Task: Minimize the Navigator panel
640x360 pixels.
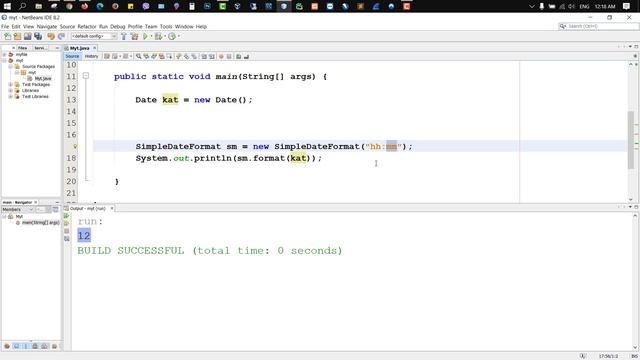Action: tap(57, 202)
